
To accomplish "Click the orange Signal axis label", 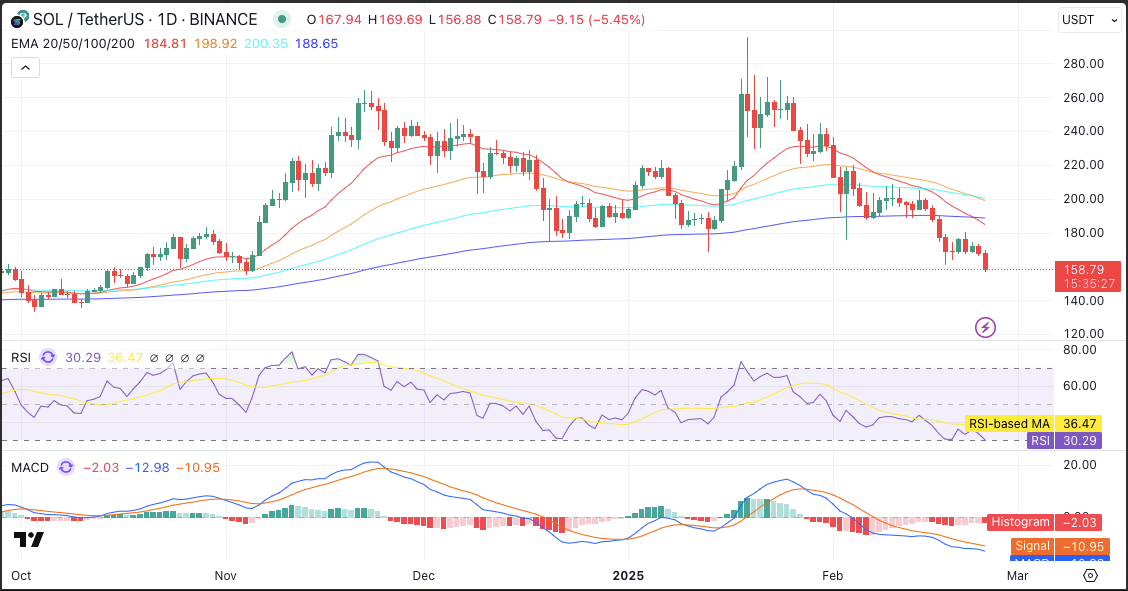I will pos(1032,546).
